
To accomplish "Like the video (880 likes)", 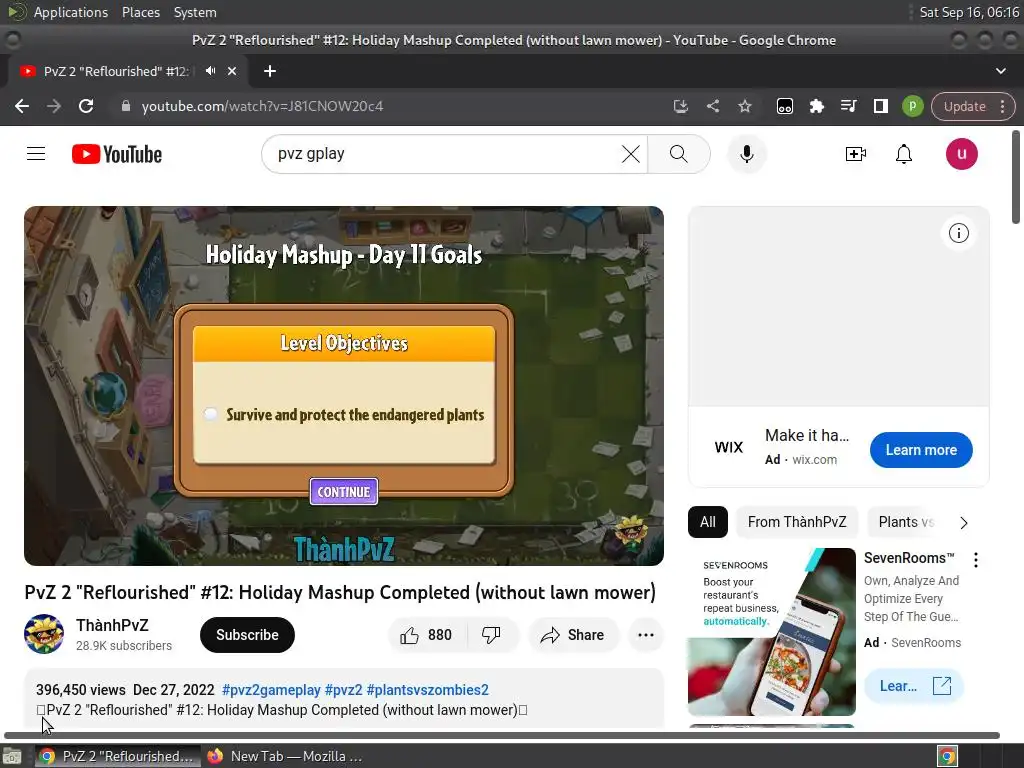I will (x=426, y=635).
